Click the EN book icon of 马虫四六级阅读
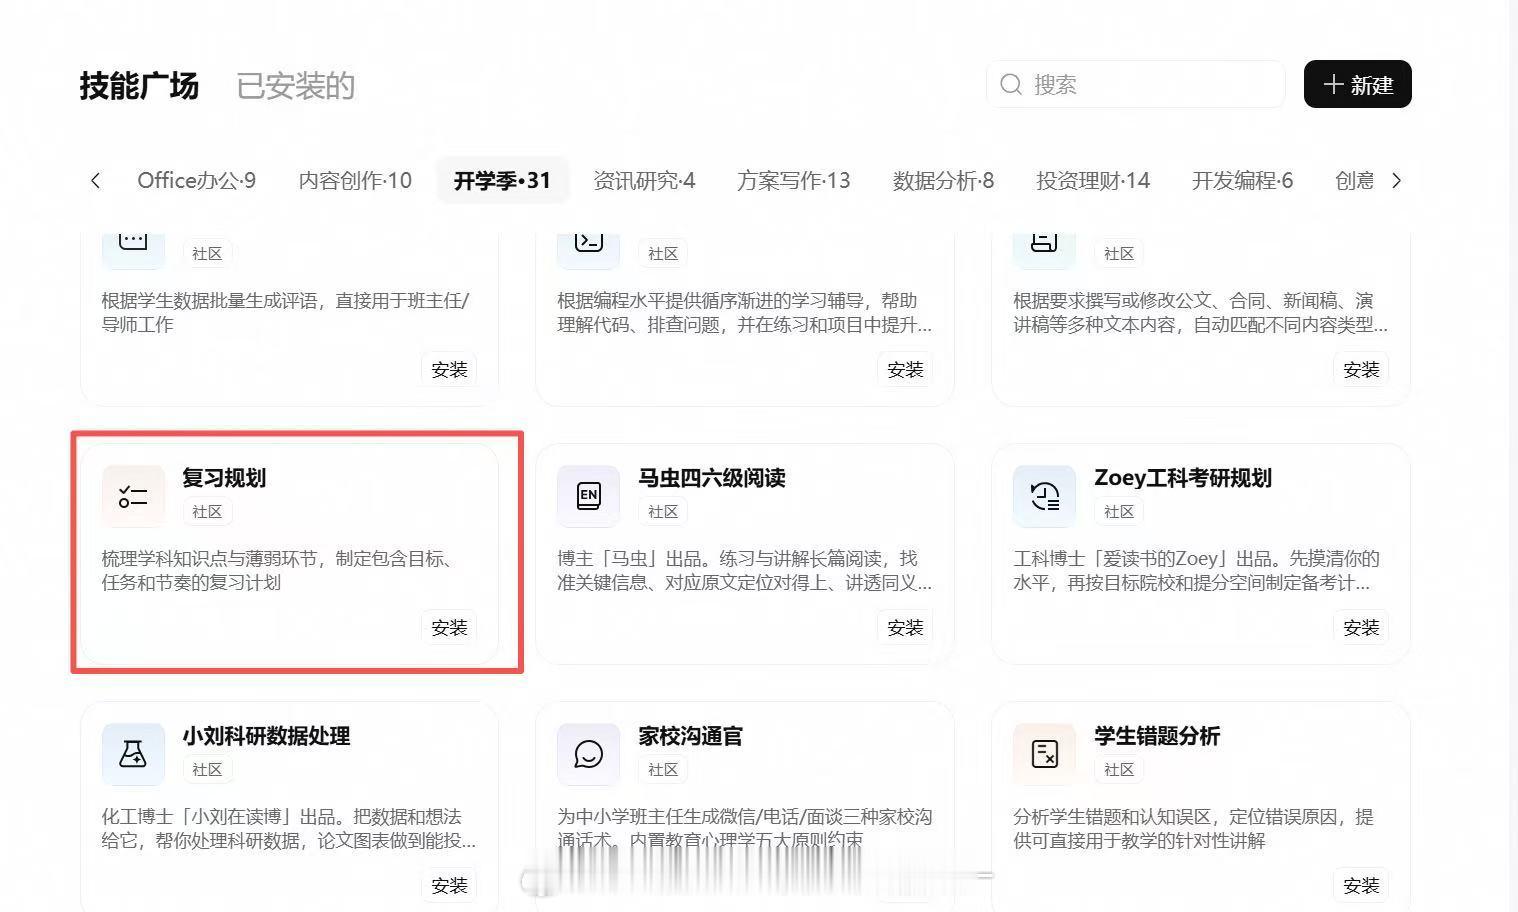 (x=589, y=496)
